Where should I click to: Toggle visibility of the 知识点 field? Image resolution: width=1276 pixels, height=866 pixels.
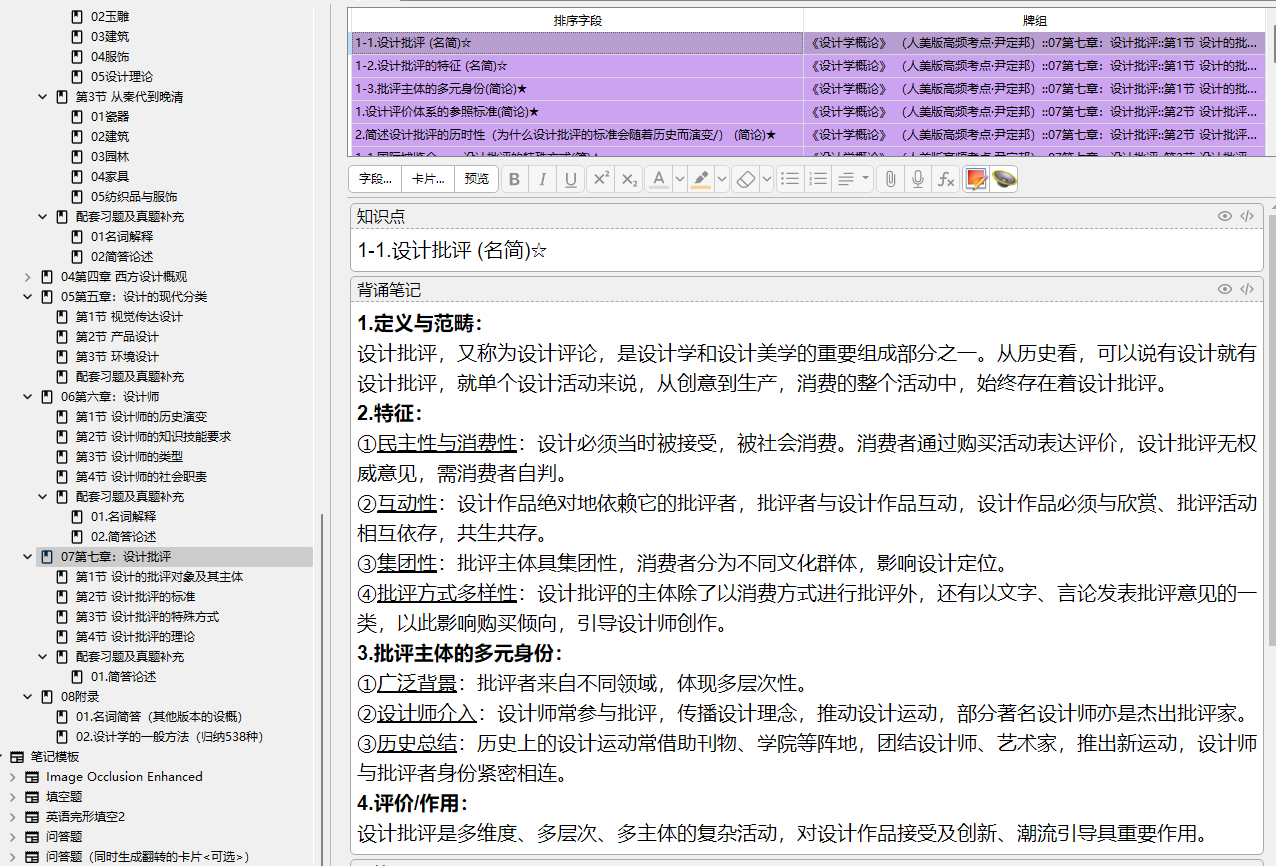click(x=1225, y=216)
